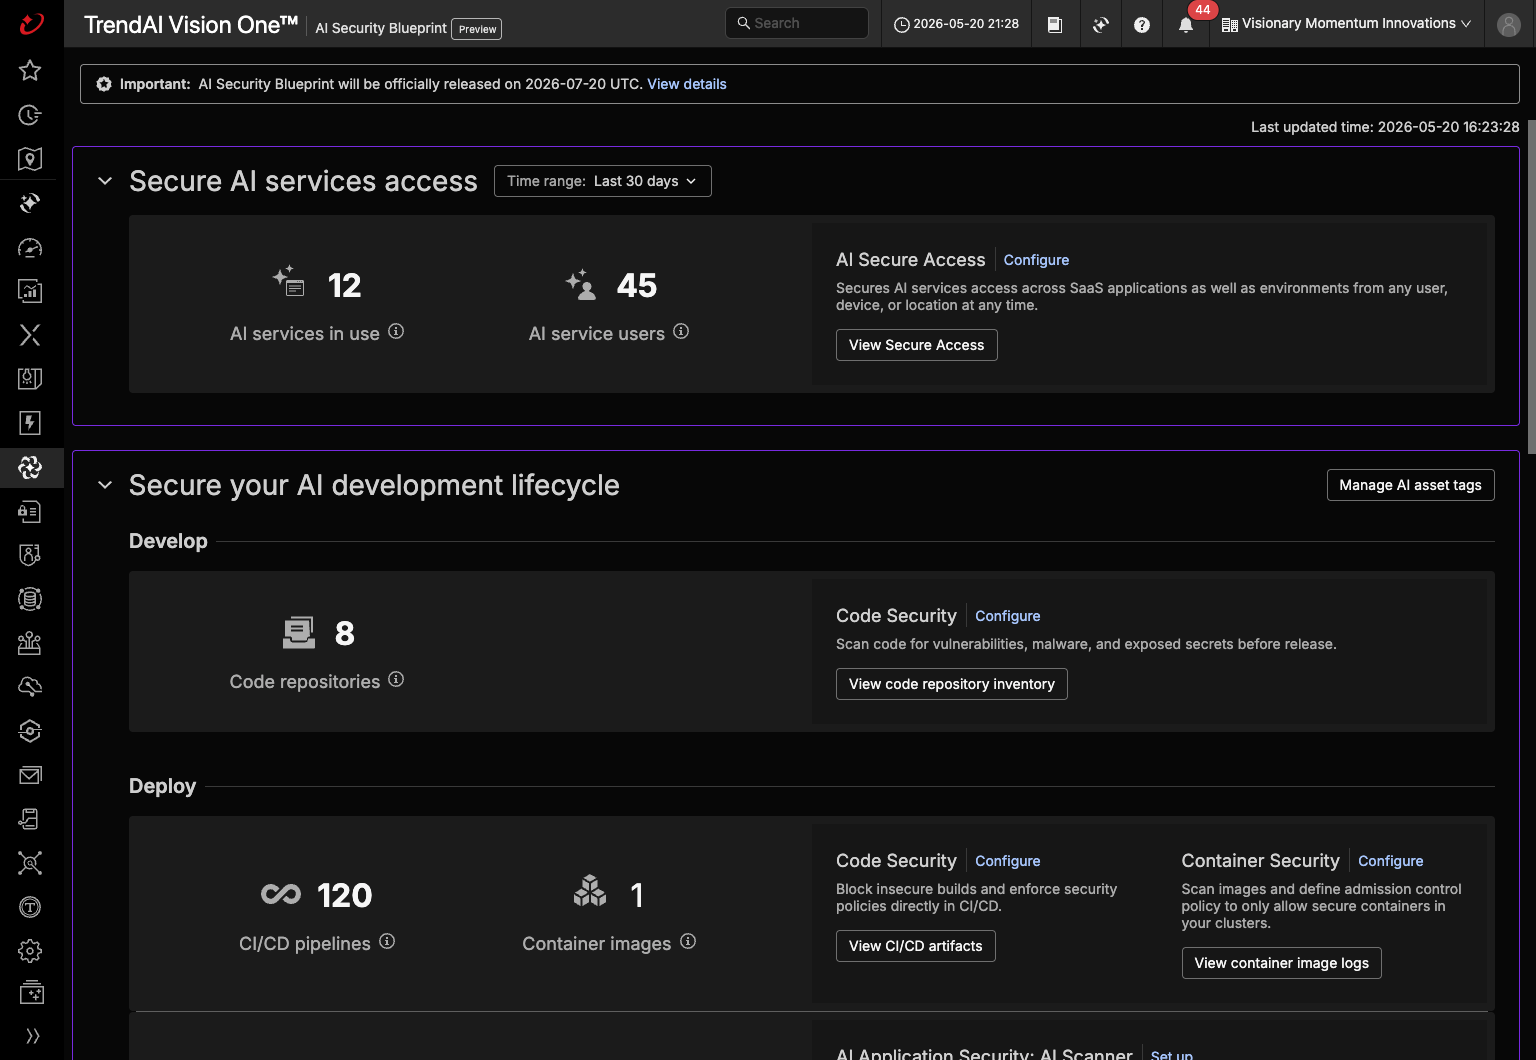This screenshot has height=1060, width=1536.
Task: Open the document icon in top header
Action: (x=1055, y=24)
